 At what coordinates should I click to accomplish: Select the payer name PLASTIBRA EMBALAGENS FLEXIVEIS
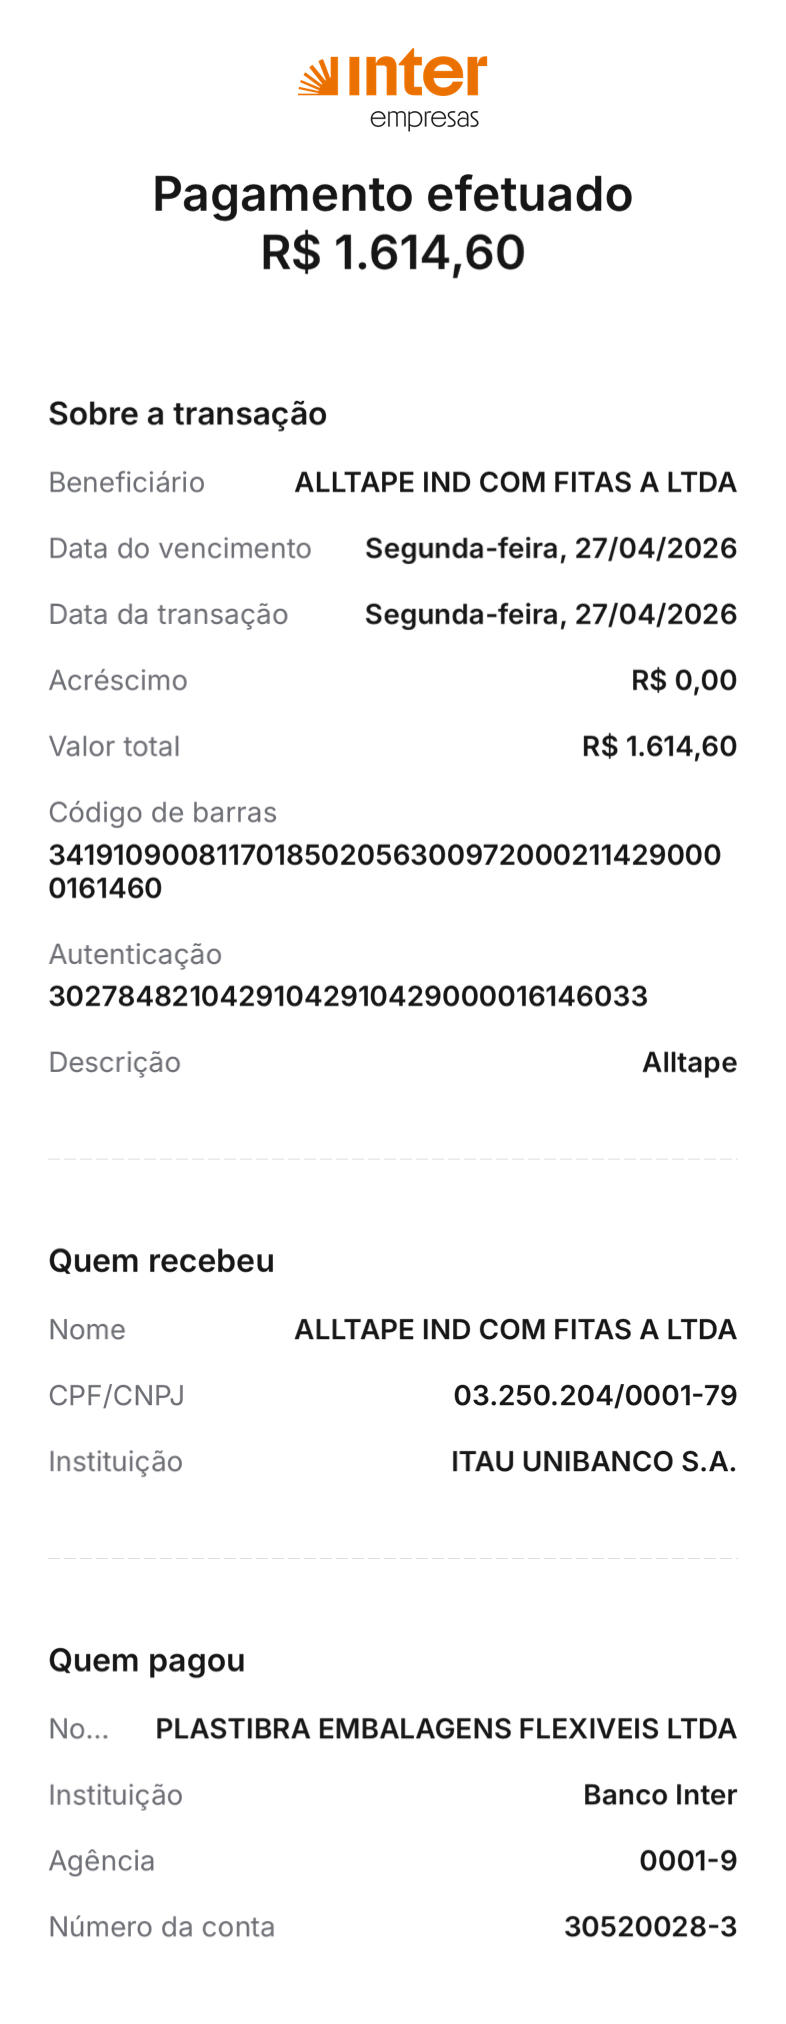pos(446,1728)
